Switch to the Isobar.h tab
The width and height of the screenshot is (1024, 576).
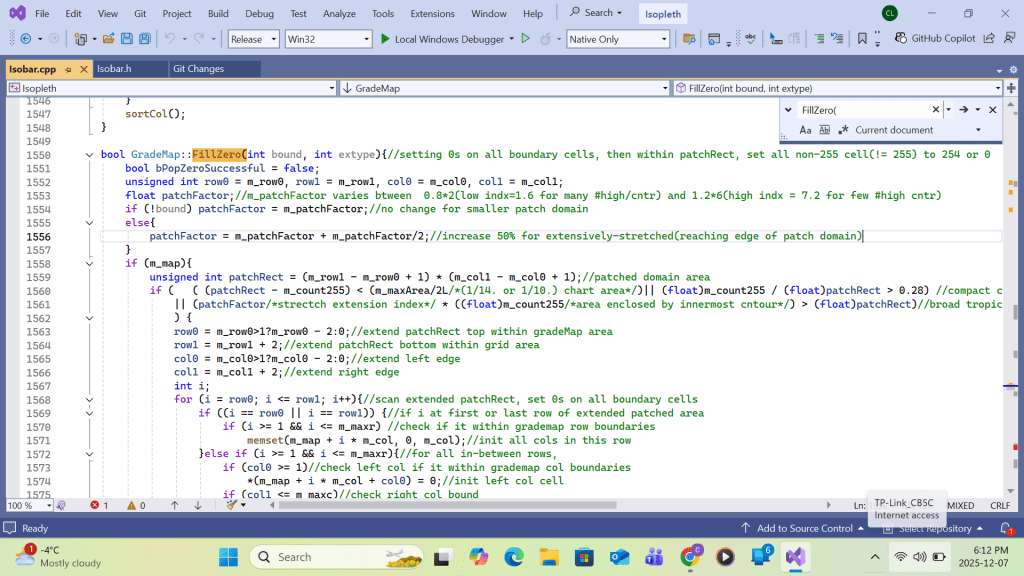tap(114, 69)
